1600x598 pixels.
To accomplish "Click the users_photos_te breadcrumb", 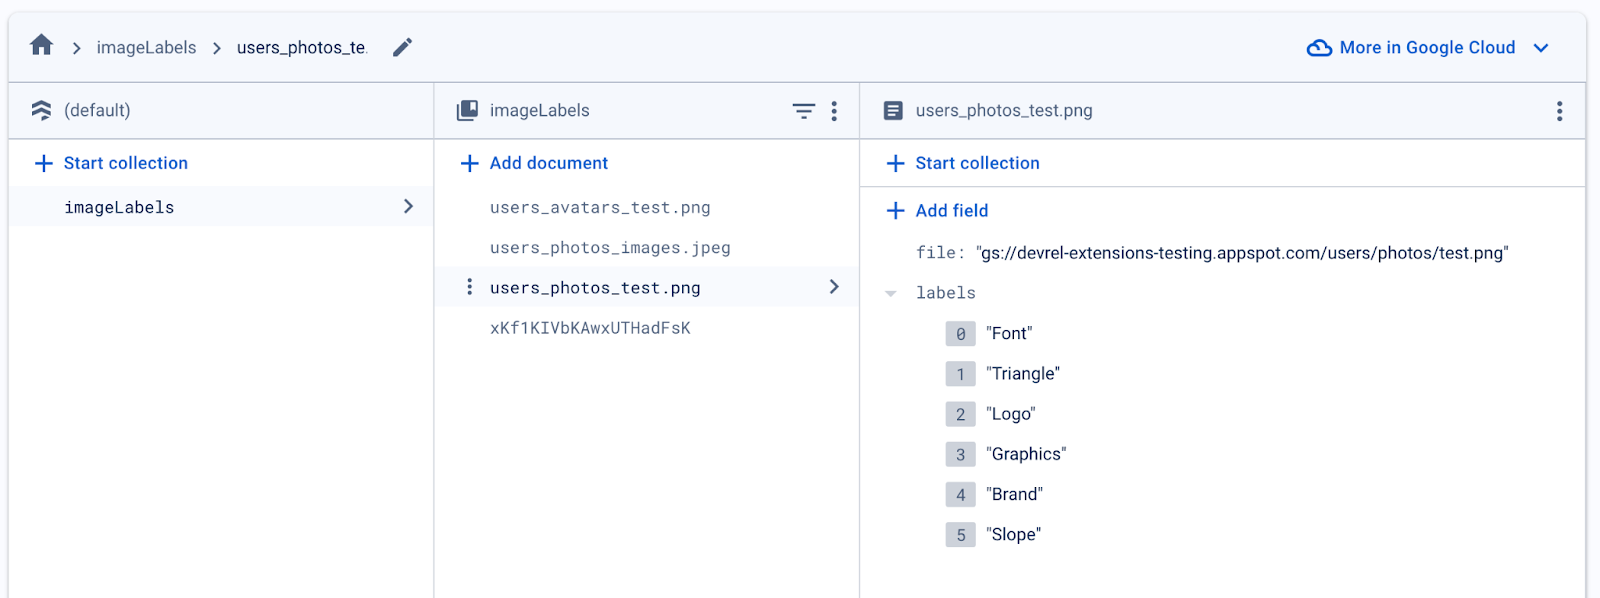I will (302, 48).
